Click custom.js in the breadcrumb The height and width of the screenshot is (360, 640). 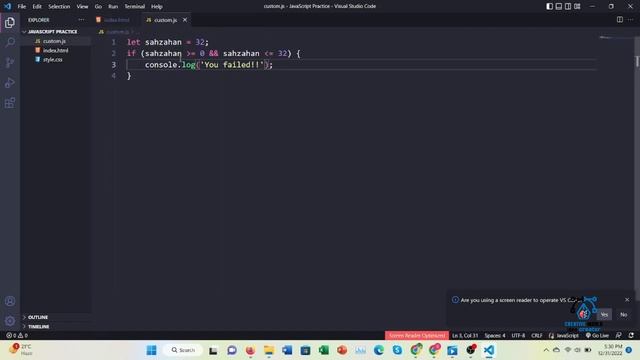tap(118, 31)
